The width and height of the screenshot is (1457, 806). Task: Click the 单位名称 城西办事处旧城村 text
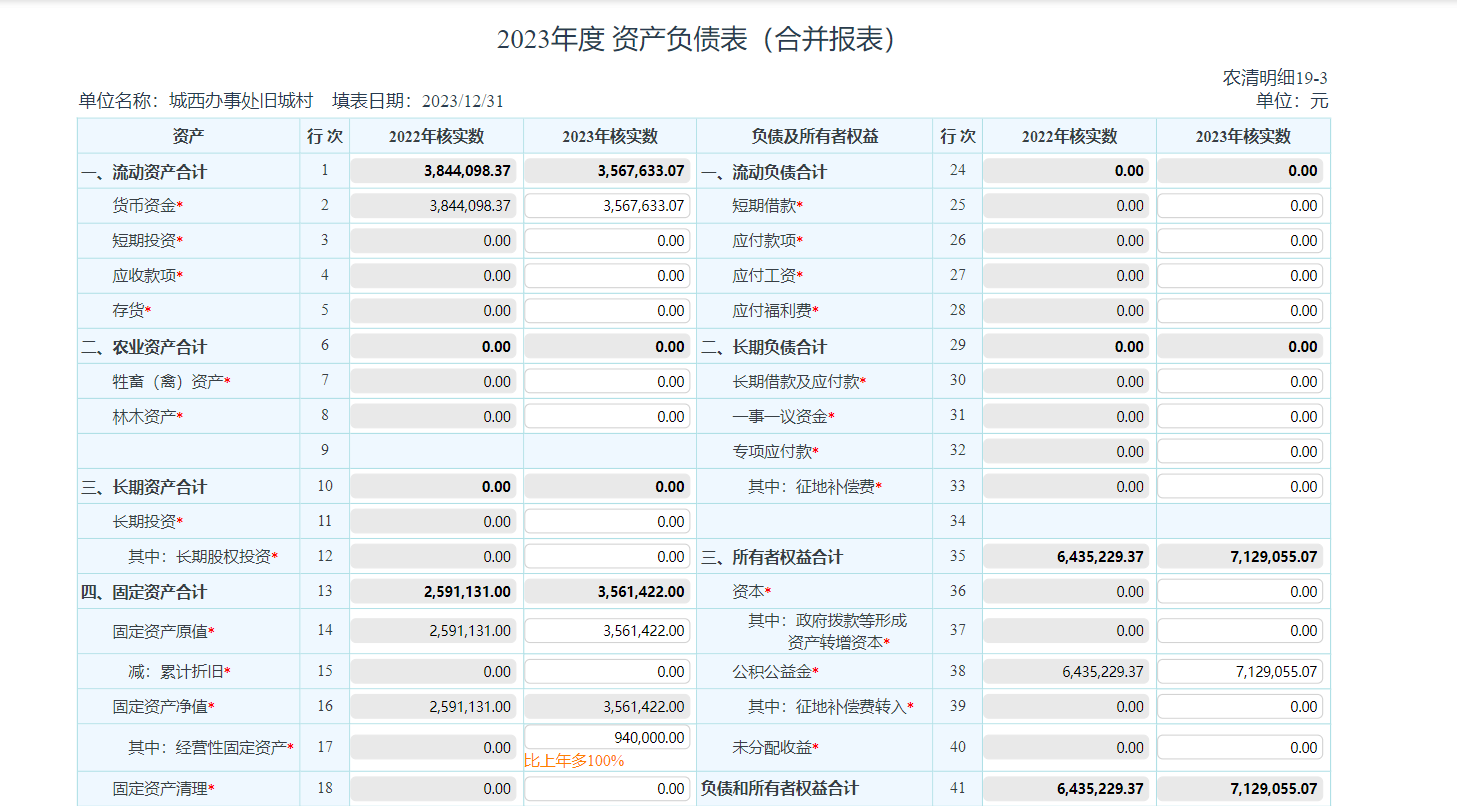(x=196, y=101)
